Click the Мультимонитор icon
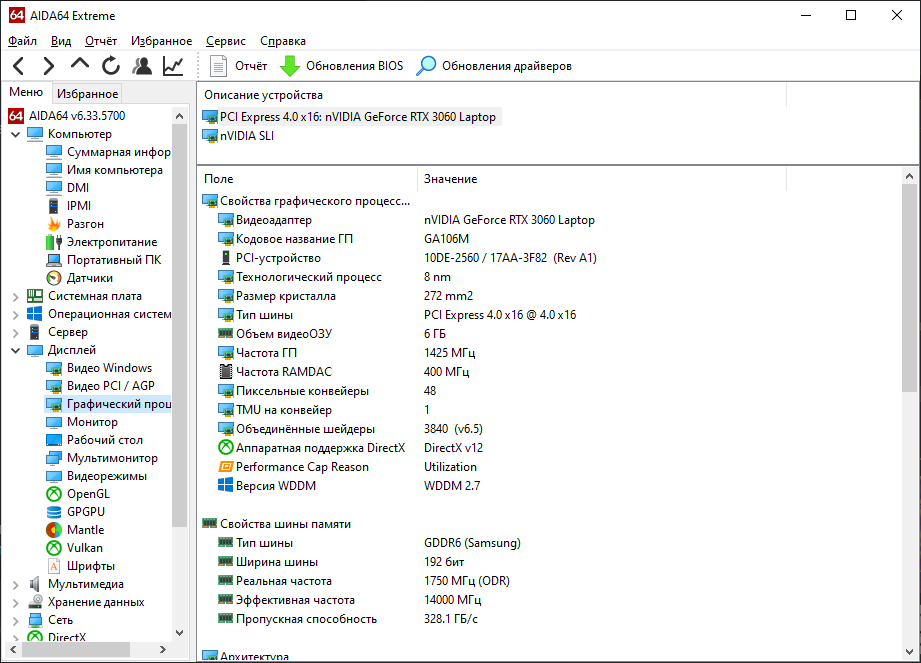921x663 pixels. point(54,458)
